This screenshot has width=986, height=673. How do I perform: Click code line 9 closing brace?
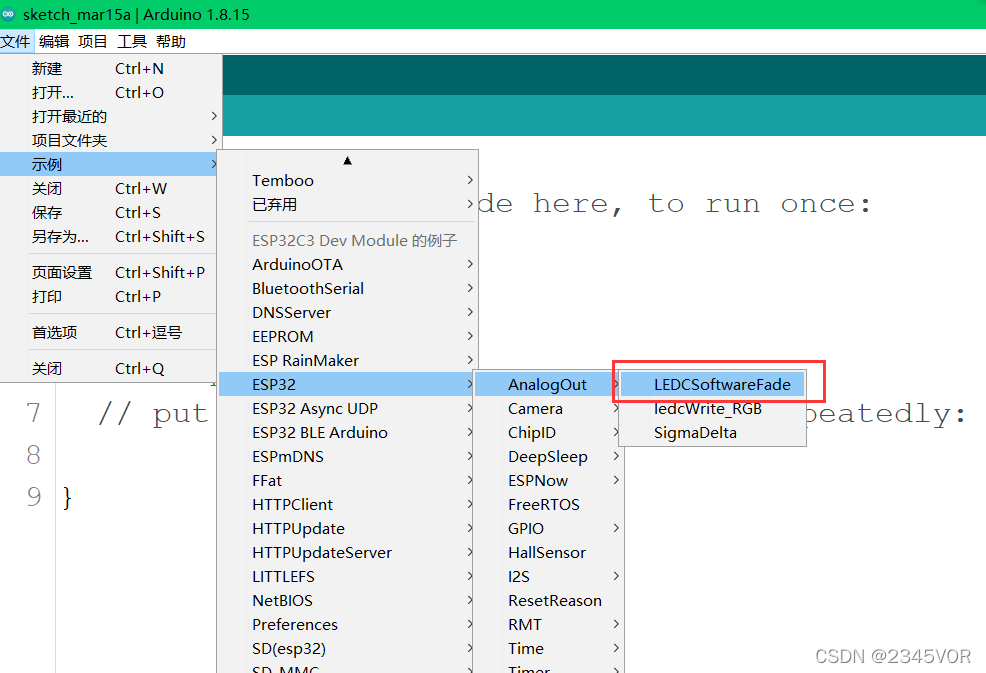coord(67,498)
